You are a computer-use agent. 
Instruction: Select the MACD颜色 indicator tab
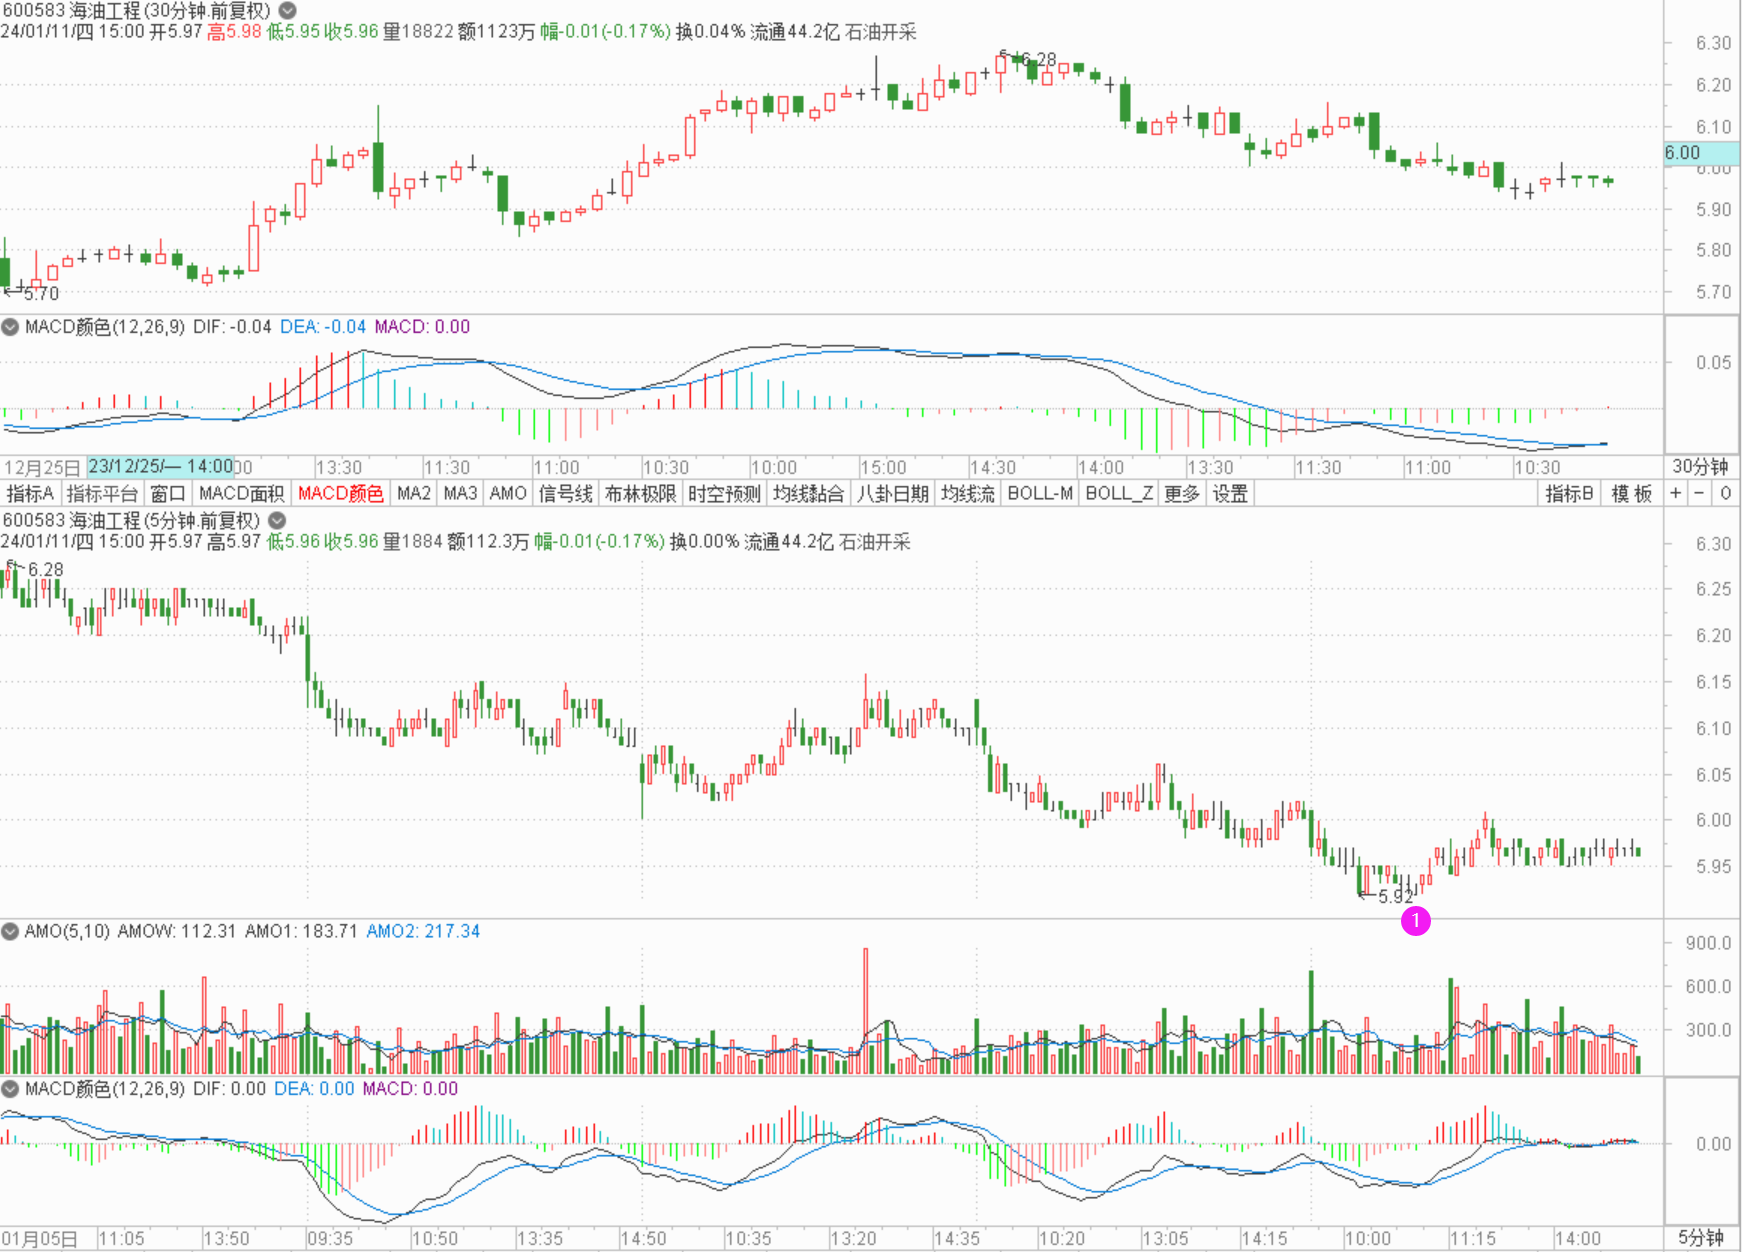click(340, 493)
